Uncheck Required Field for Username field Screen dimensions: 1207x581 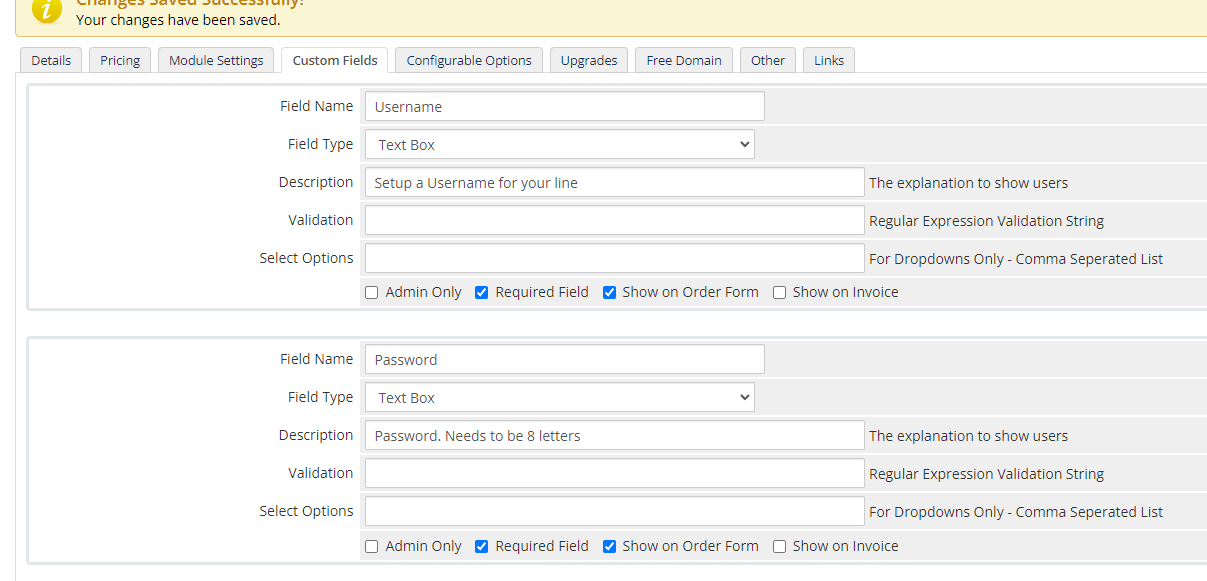click(x=481, y=293)
